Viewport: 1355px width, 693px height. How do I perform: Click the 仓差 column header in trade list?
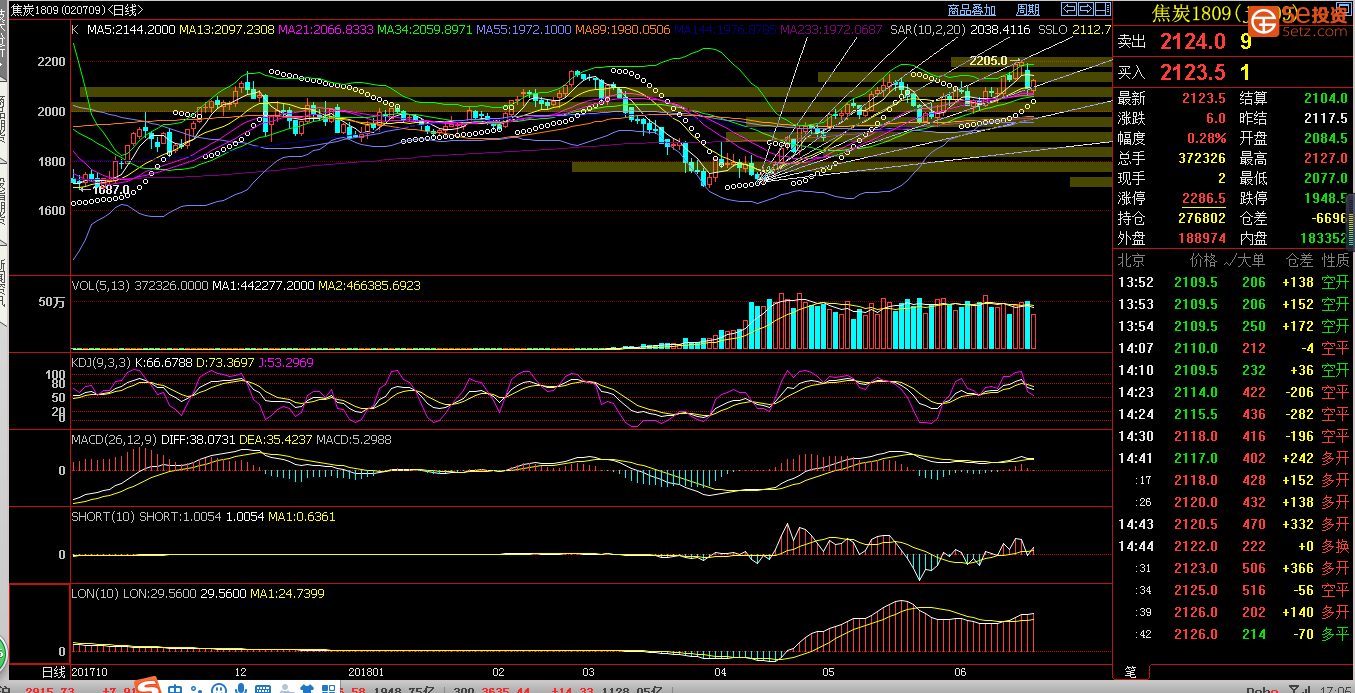click(x=1299, y=260)
